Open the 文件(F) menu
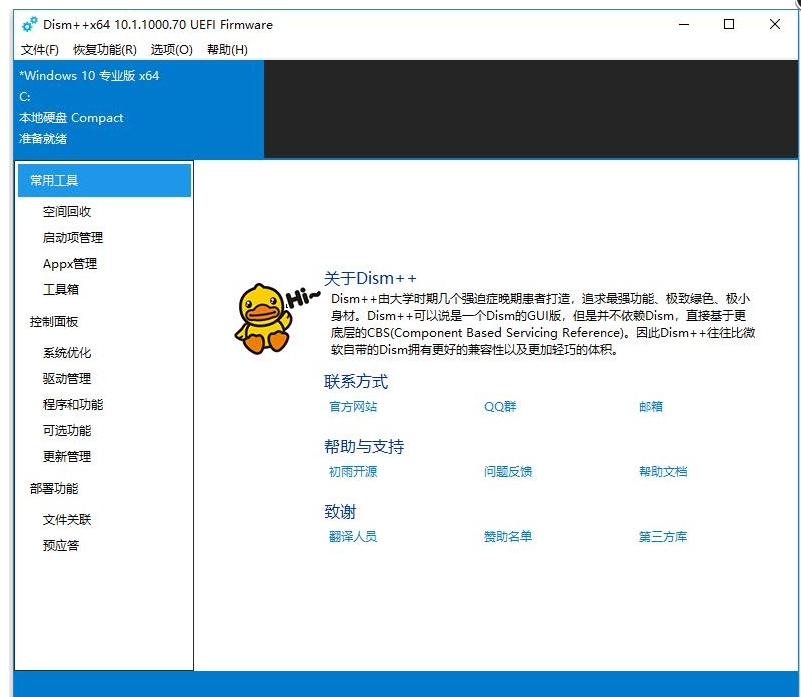Image resolution: width=801 pixels, height=697 pixels. click(39, 50)
